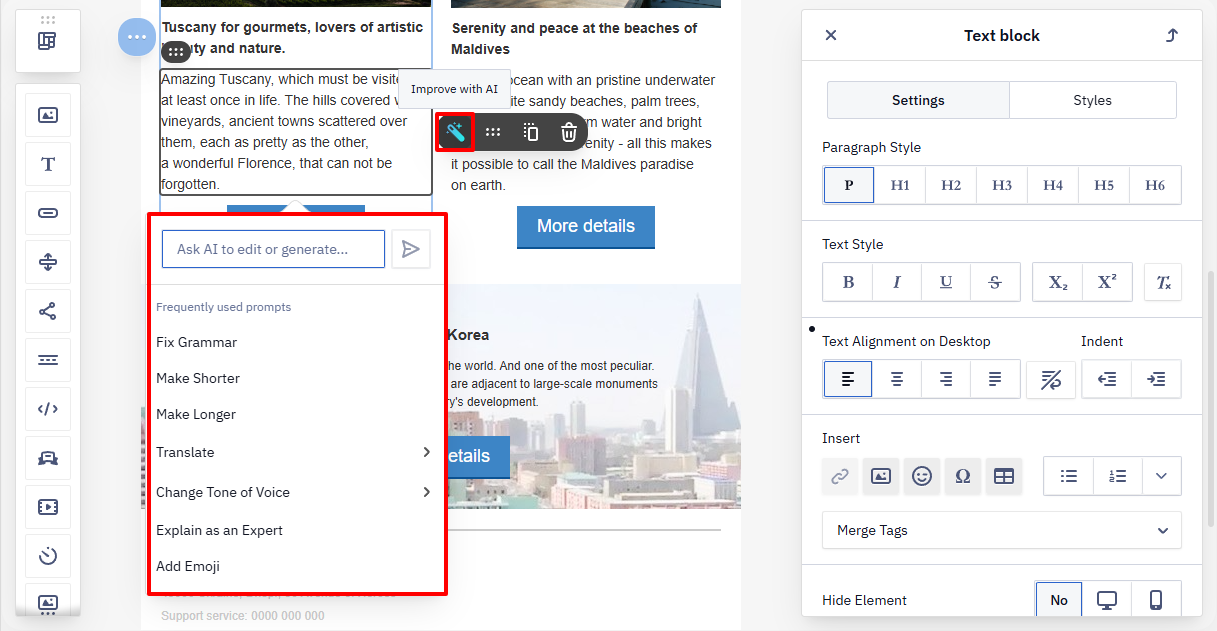This screenshot has width=1217, height=631.
Task: Toggle Strikethrough text style
Action: point(995,282)
